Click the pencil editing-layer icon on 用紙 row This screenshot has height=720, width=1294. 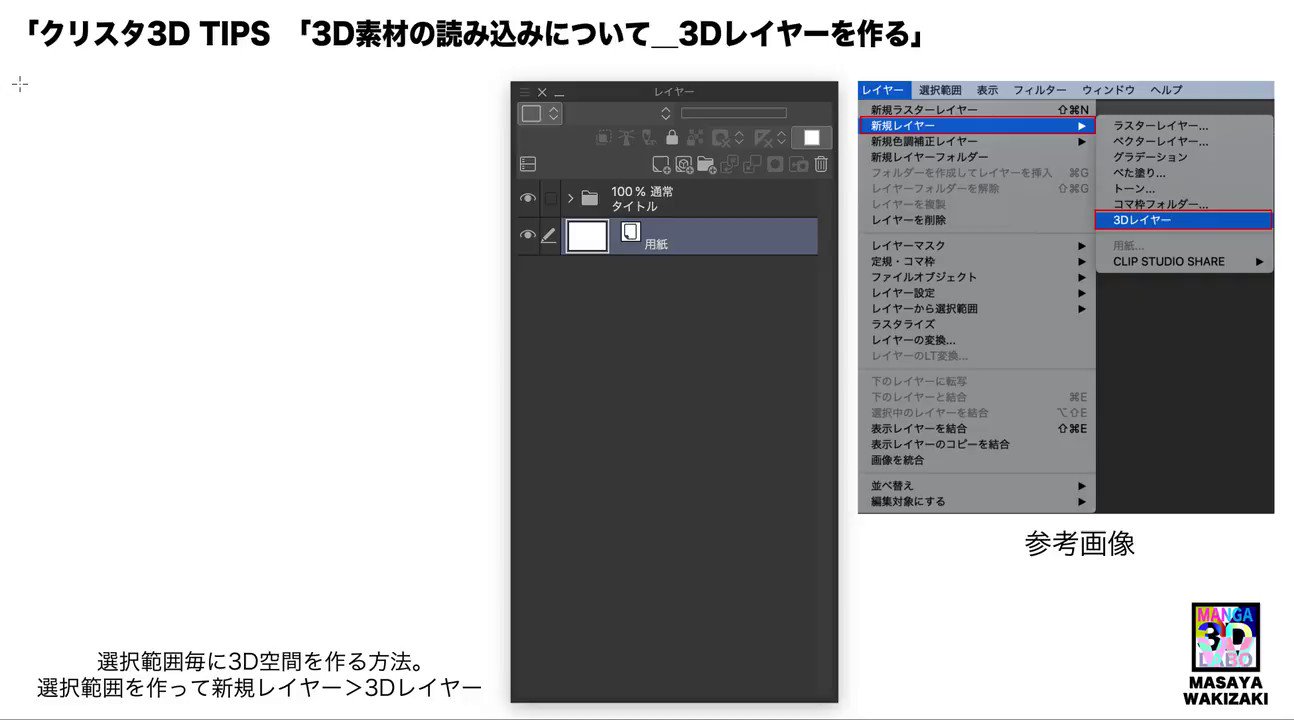[549, 236]
